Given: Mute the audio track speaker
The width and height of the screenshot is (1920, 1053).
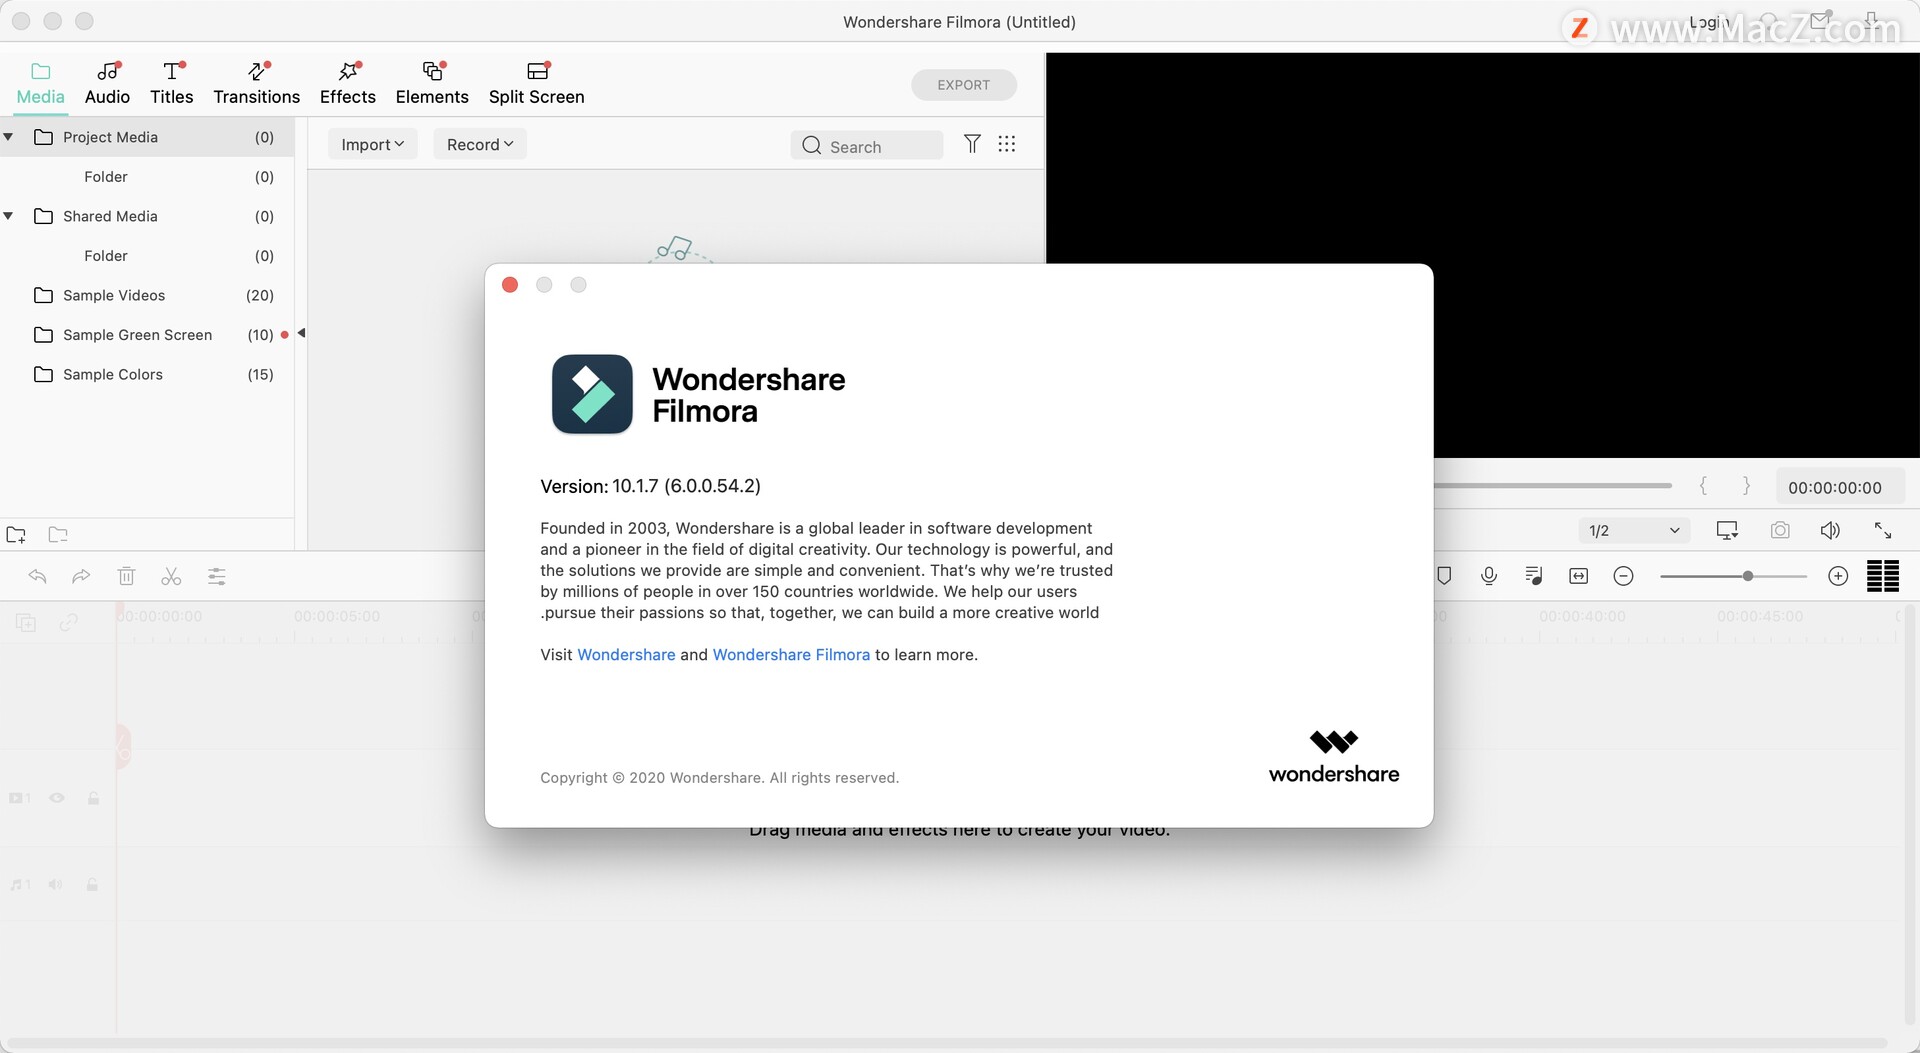Looking at the screenshot, I should (x=56, y=885).
